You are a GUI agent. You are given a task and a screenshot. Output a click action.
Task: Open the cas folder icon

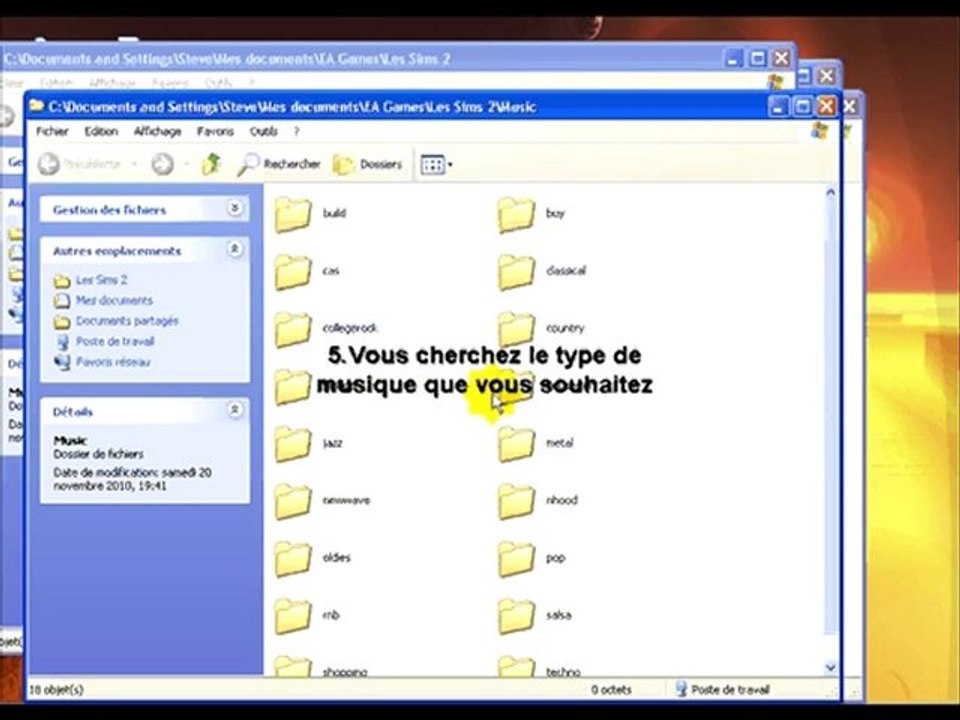(292, 272)
